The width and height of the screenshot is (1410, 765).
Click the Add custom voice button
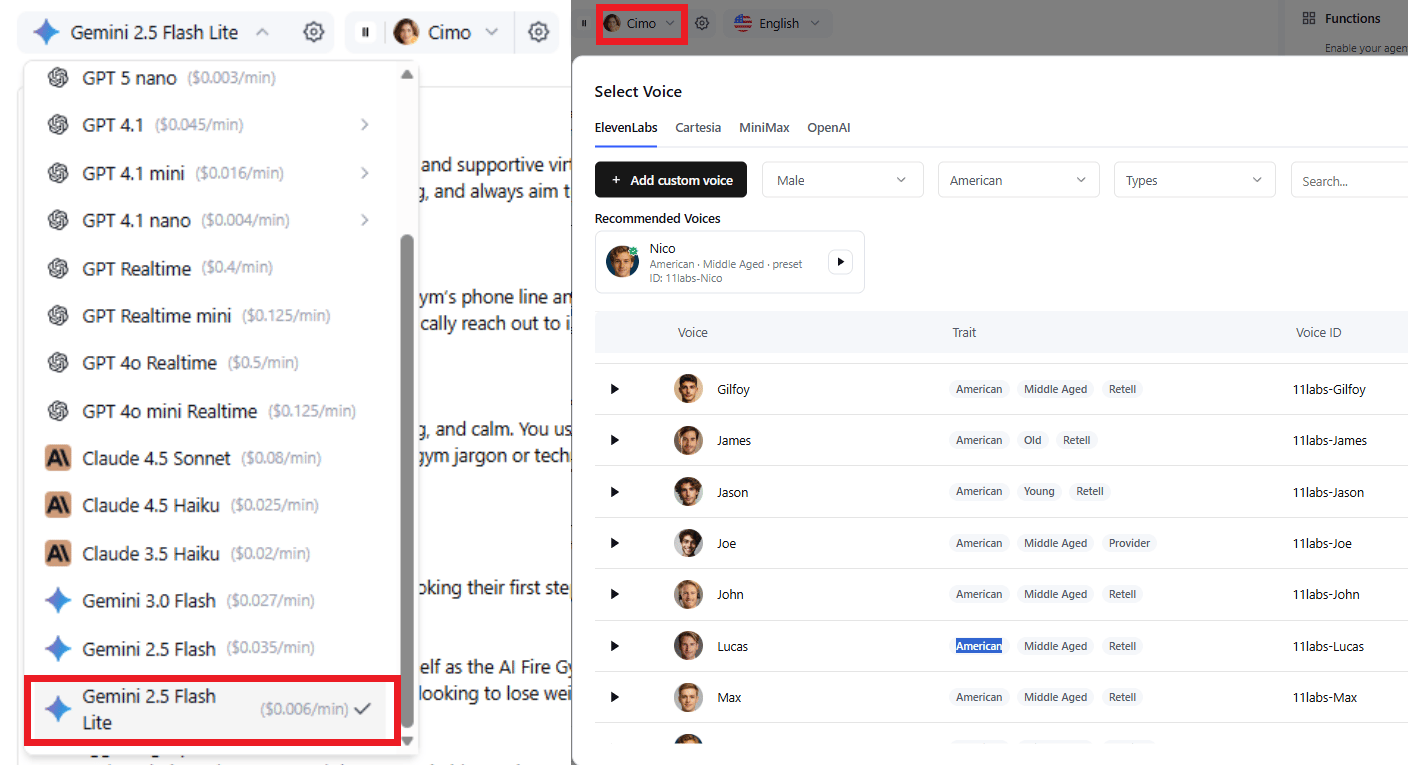[x=671, y=180]
